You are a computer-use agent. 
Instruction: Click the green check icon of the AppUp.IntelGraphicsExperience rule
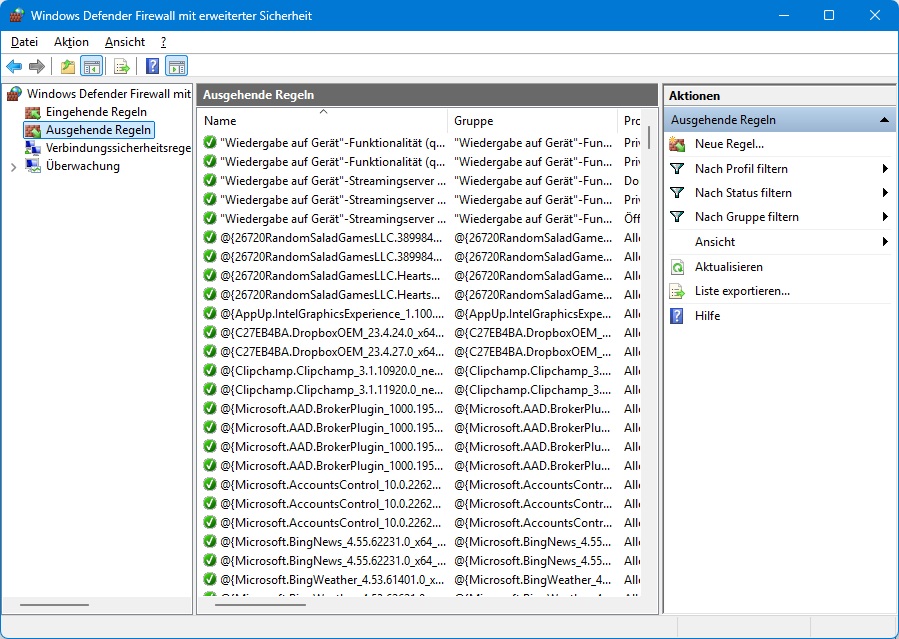point(210,313)
